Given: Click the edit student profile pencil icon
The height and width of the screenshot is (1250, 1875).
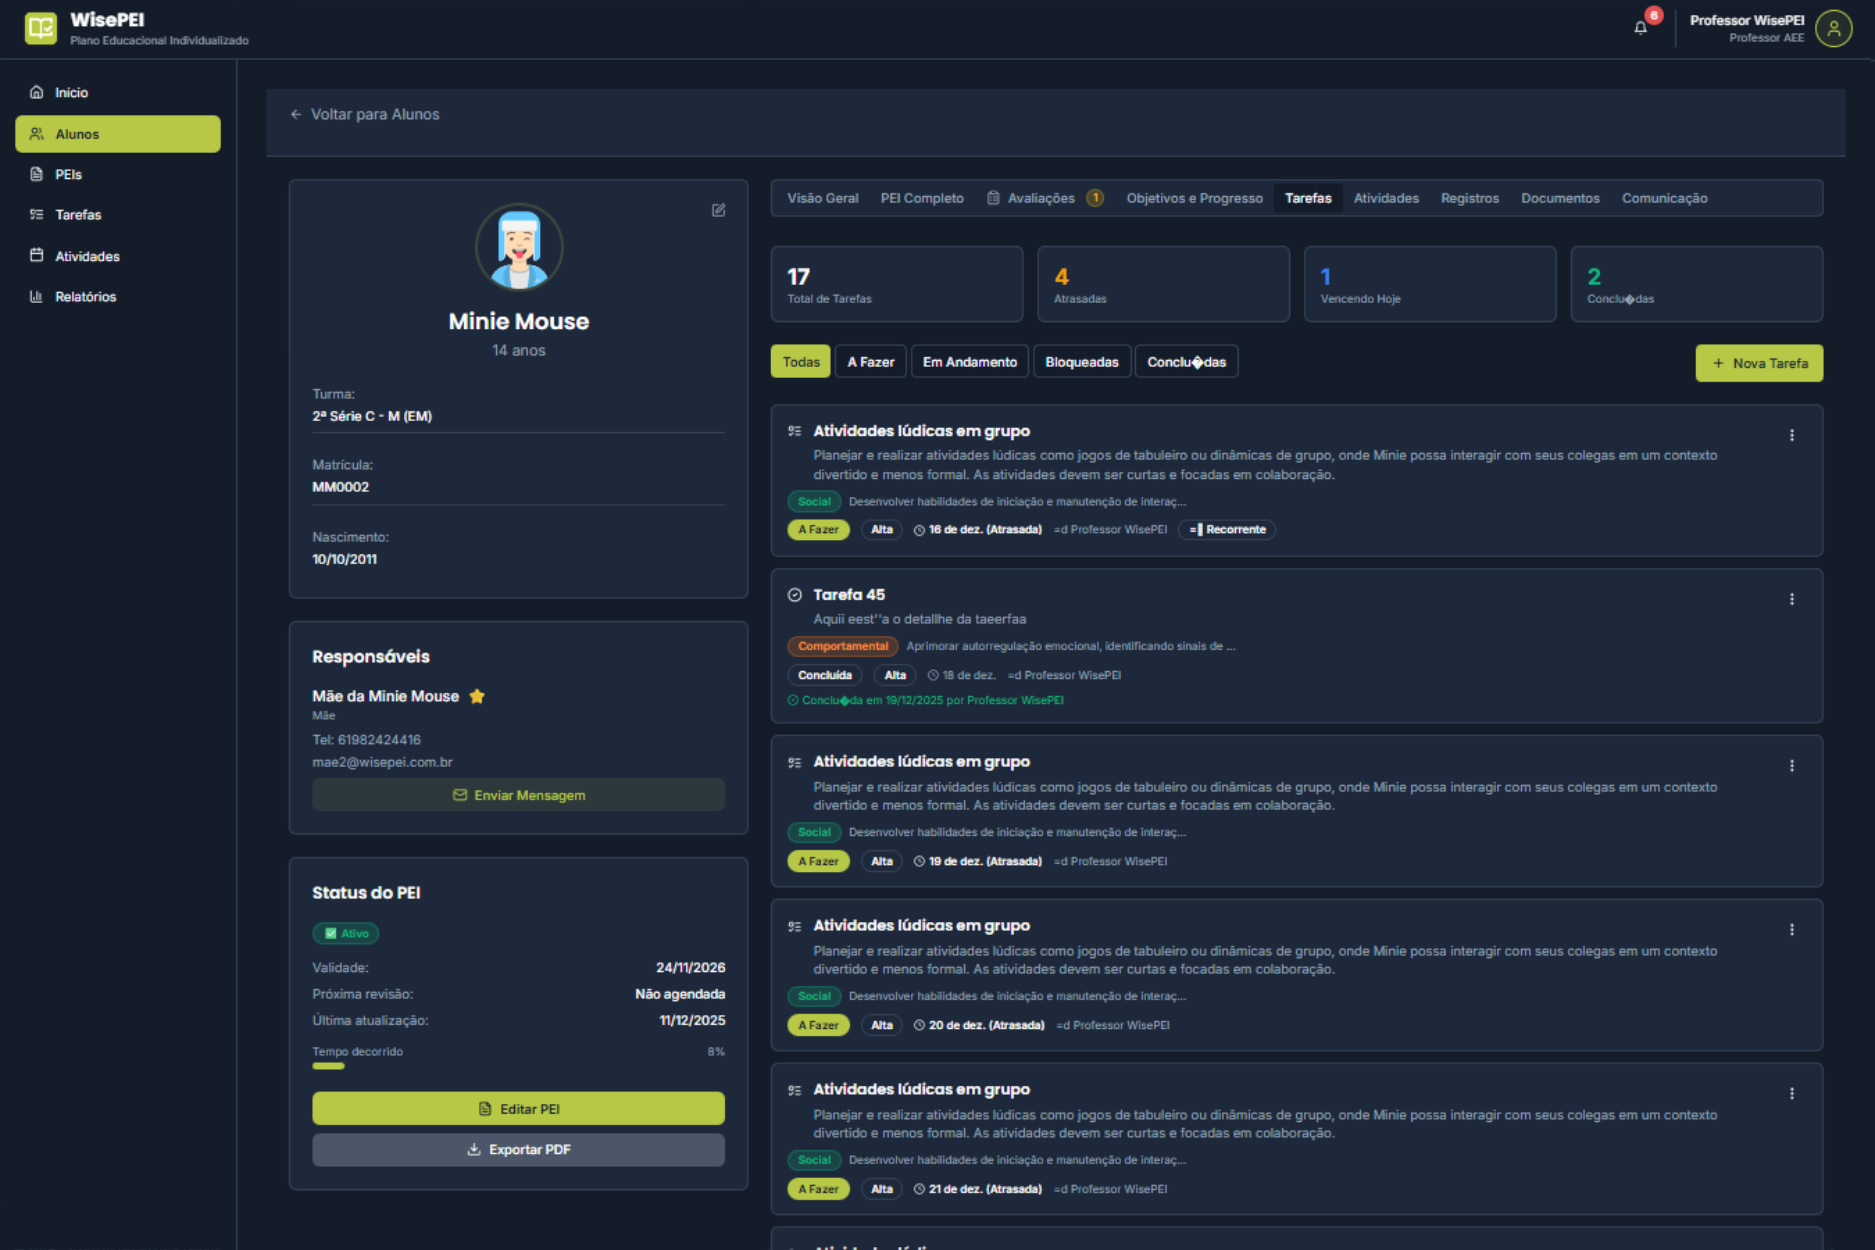Looking at the screenshot, I should (718, 210).
